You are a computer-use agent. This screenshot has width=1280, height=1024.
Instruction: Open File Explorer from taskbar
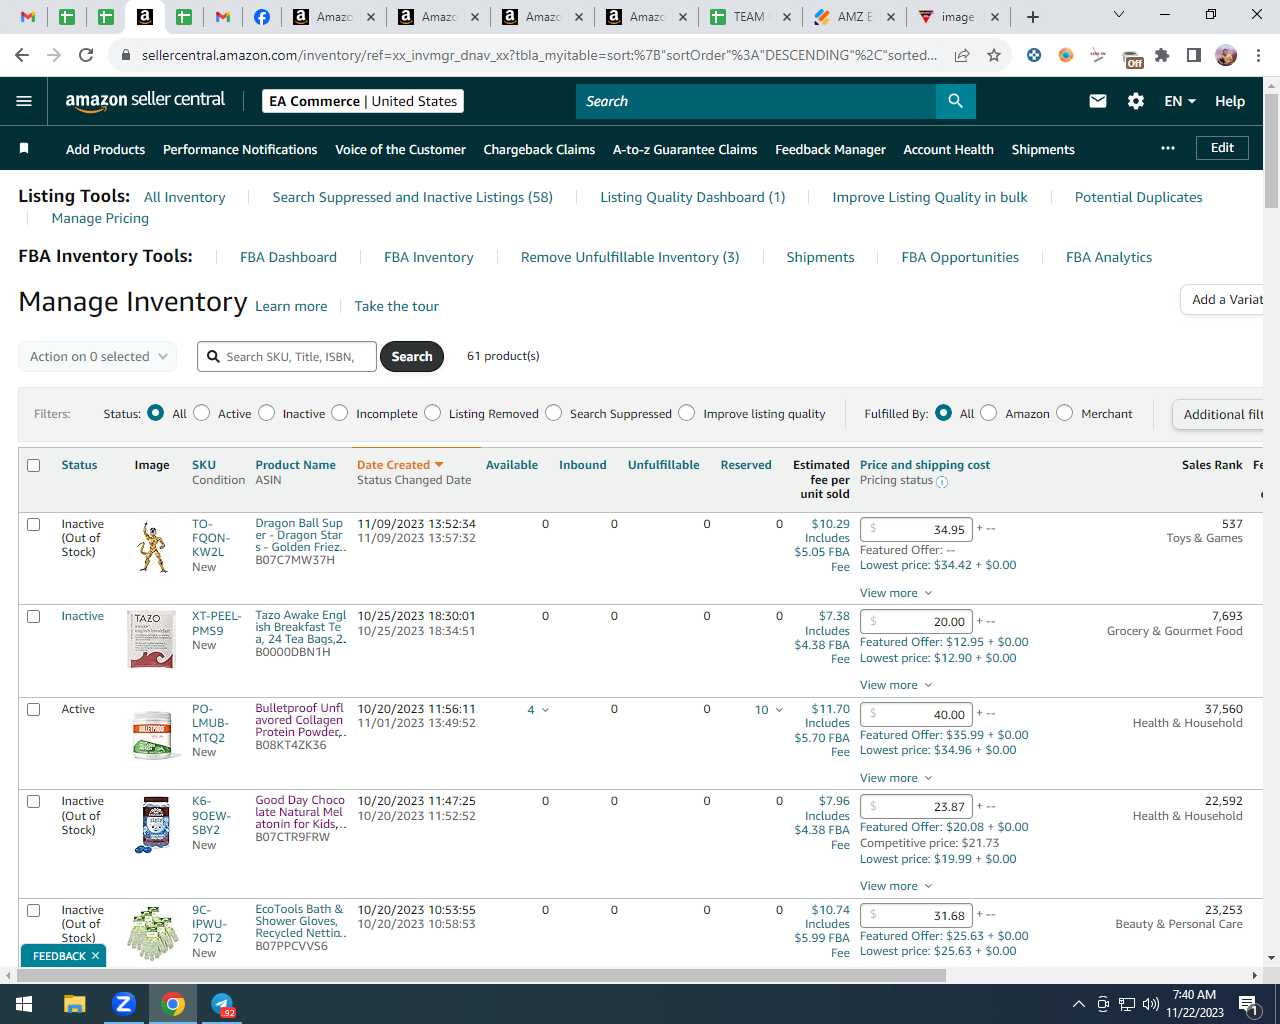(75, 1004)
